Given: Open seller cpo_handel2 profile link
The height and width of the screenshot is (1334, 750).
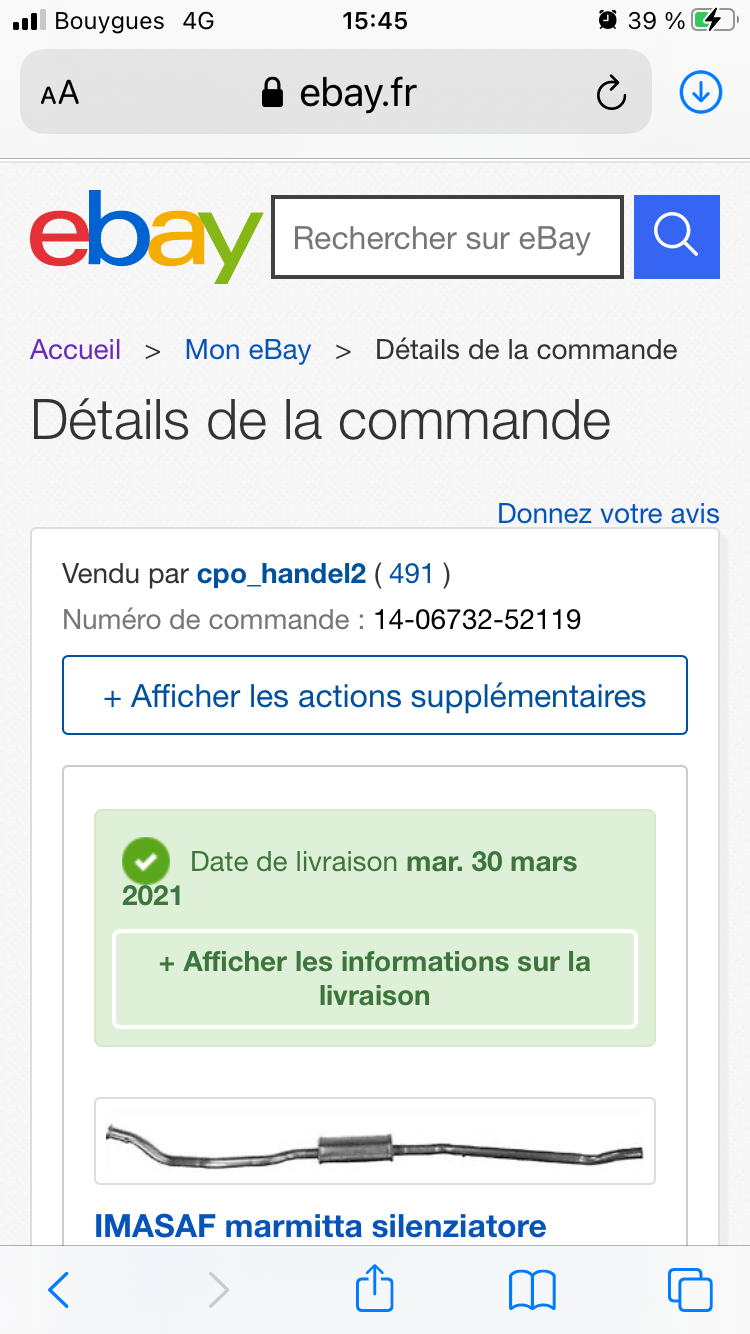Looking at the screenshot, I should (280, 574).
